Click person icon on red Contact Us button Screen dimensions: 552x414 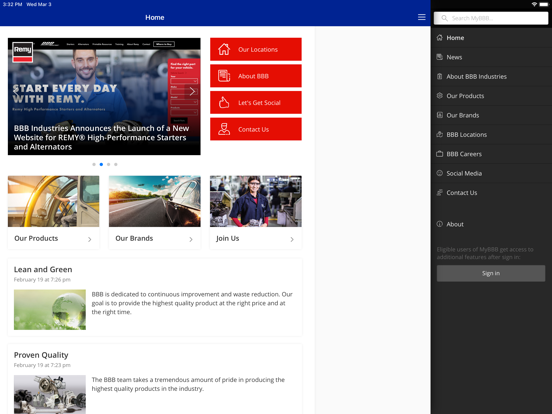224,129
